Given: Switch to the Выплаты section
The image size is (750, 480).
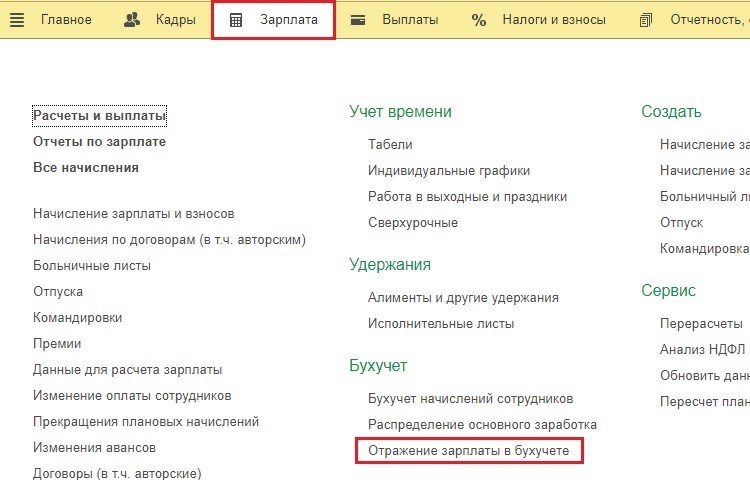Looking at the screenshot, I should click(410, 20).
